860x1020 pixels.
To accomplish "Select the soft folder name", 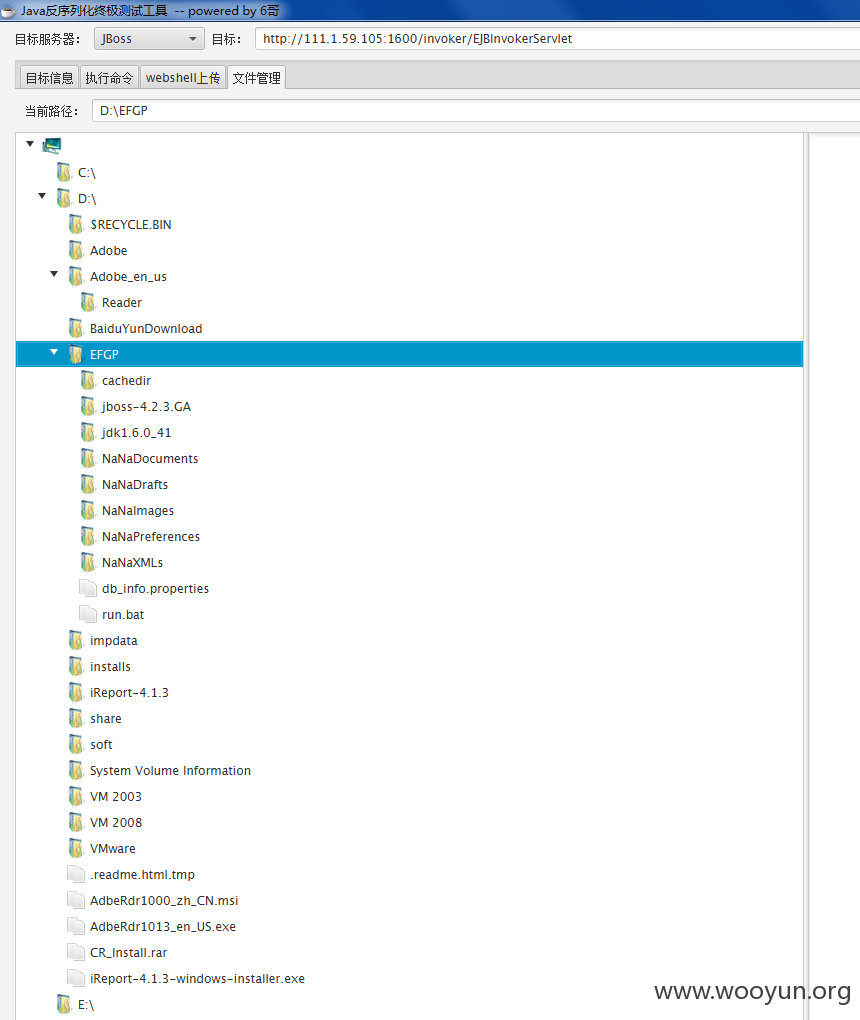I will click(101, 745).
